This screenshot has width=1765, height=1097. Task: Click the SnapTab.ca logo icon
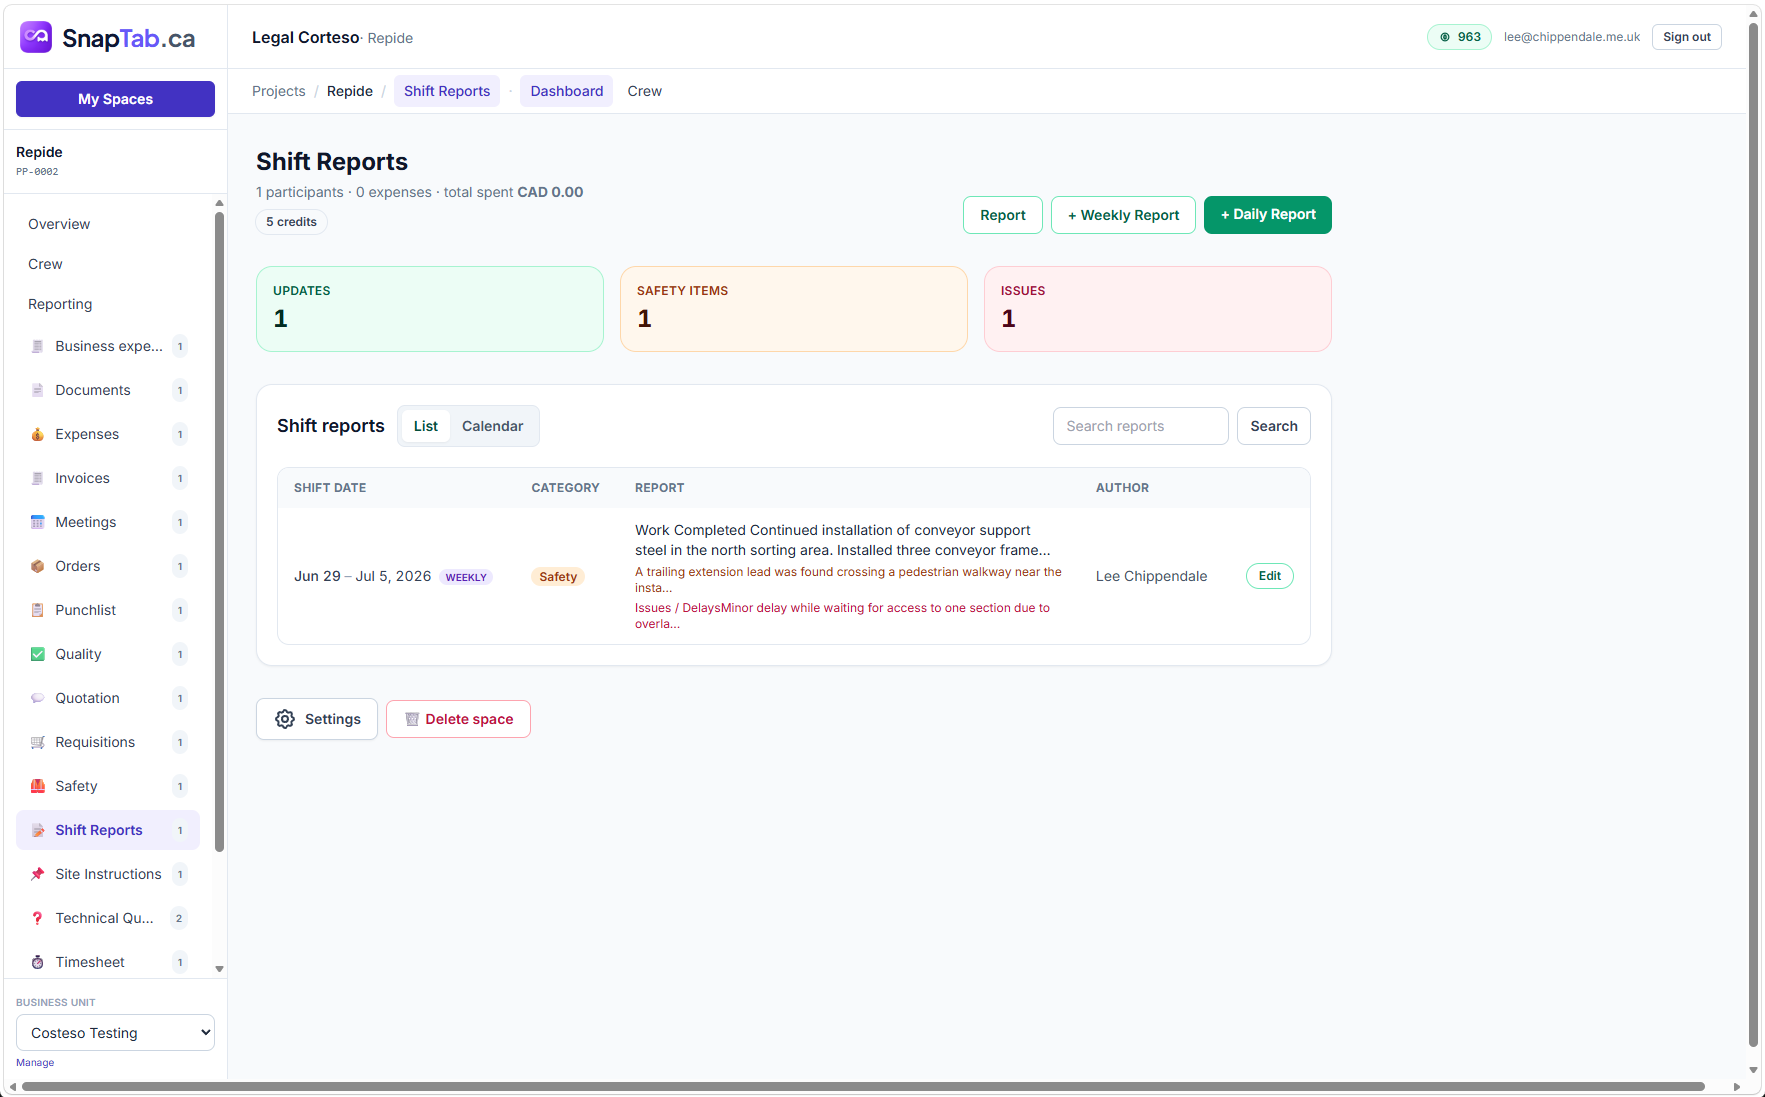tap(36, 37)
